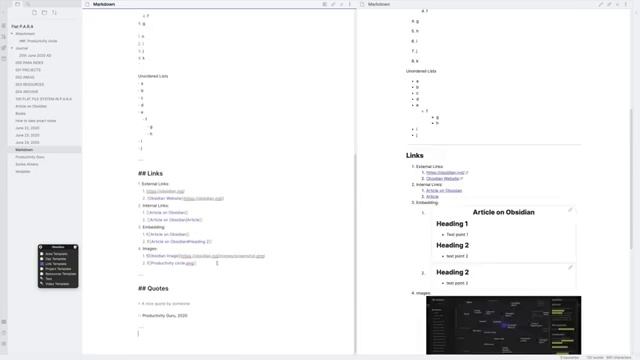Select the Markdown note in file list

point(44,150)
